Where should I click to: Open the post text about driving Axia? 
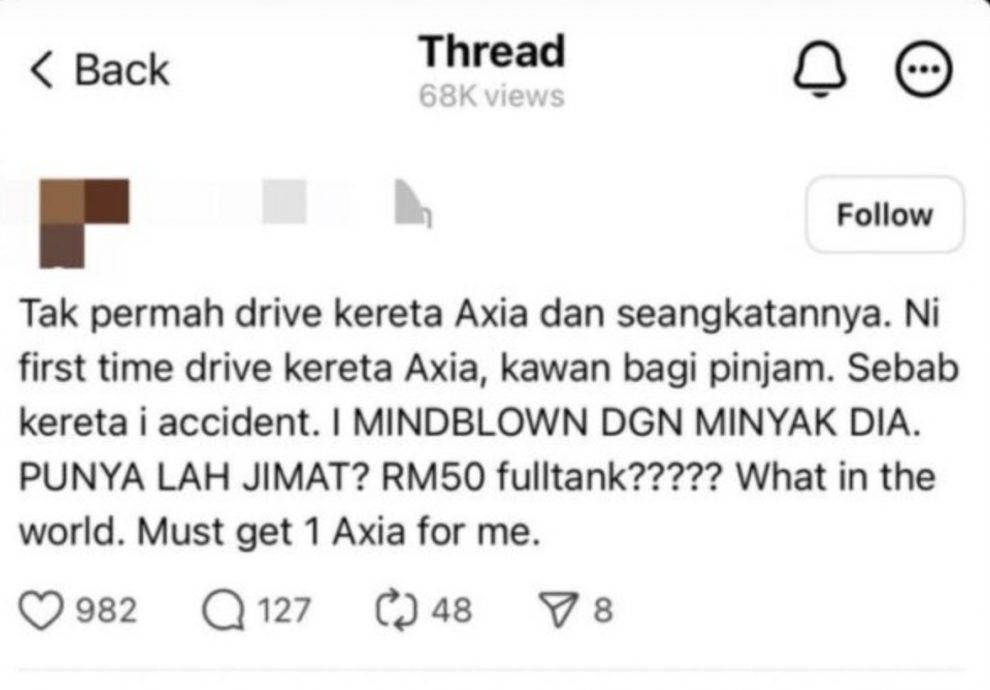point(489,422)
